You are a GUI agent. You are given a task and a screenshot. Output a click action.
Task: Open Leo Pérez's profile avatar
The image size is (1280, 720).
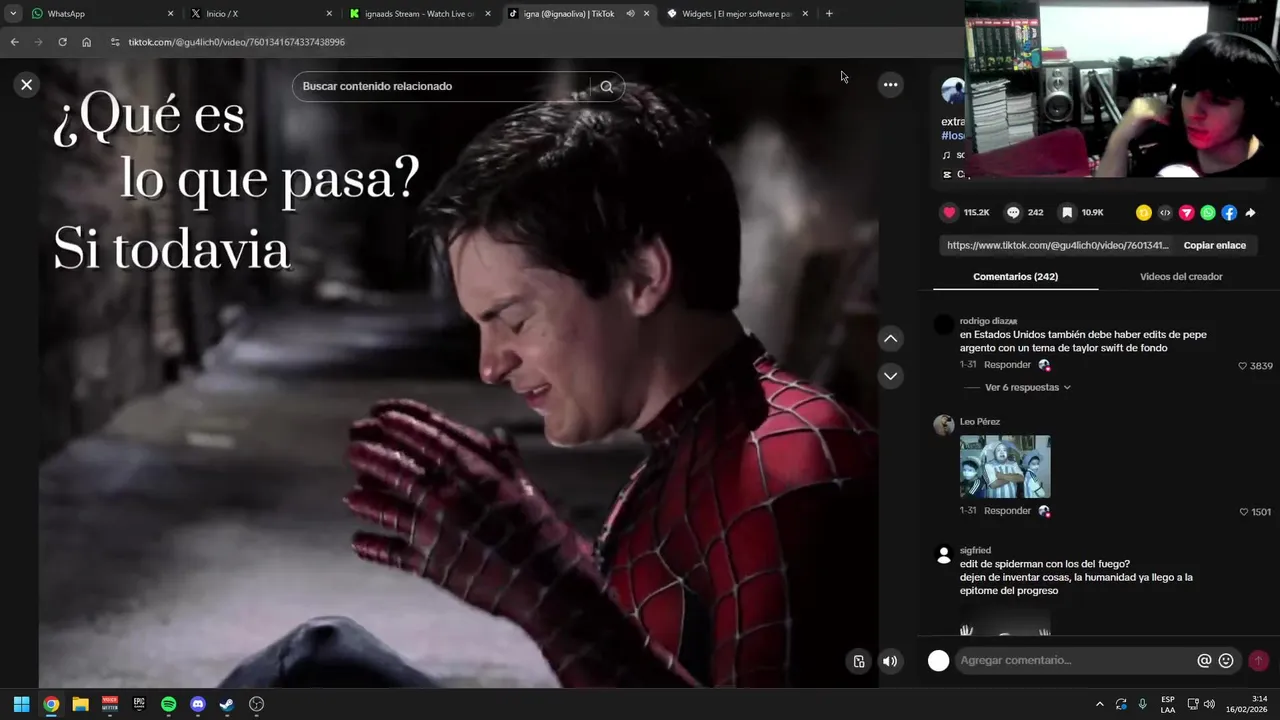[x=943, y=424]
